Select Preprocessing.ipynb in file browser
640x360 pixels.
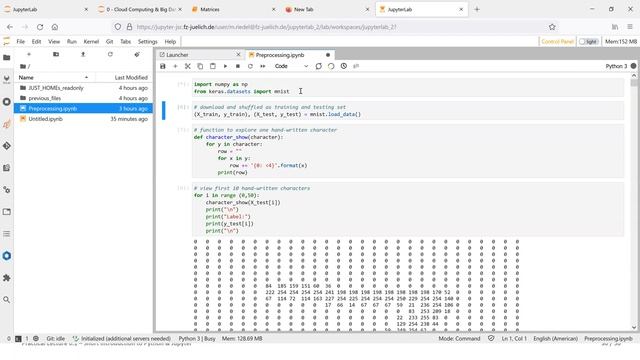83,109
